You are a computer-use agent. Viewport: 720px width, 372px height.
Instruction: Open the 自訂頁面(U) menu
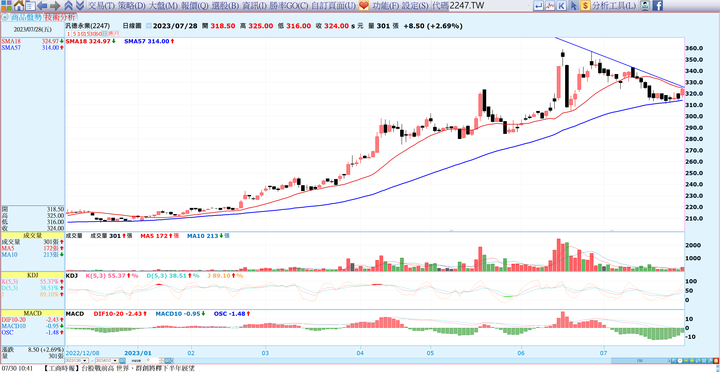click(333, 6)
